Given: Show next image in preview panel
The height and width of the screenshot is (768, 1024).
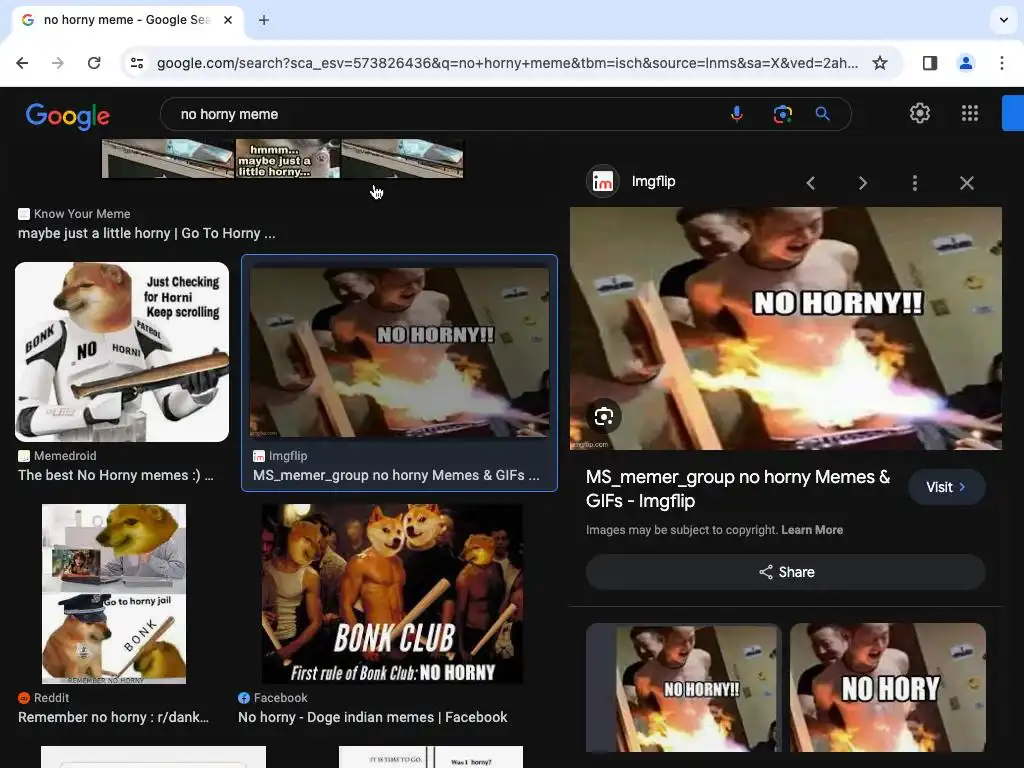Looking at the screenshot, I should tap(863, 183).
